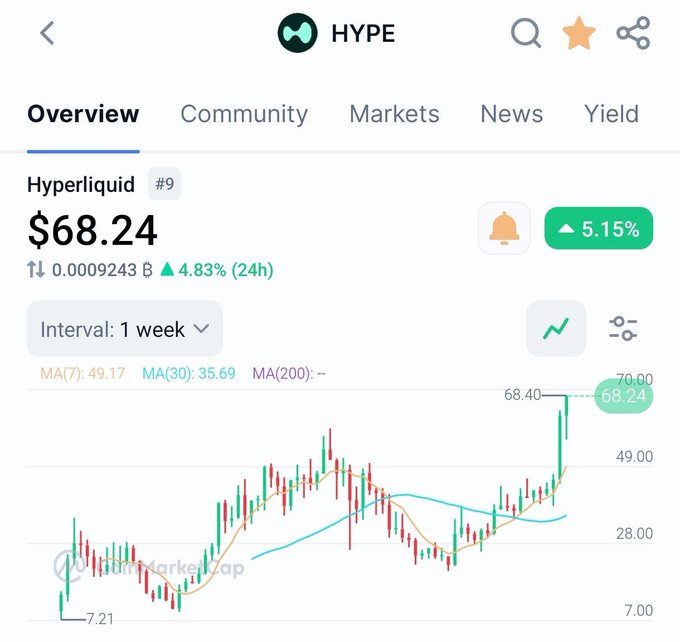Click the 68.40 high marker on chart
Screen dimensions: 680x642
pyautogui.click(x=522, y=395)
